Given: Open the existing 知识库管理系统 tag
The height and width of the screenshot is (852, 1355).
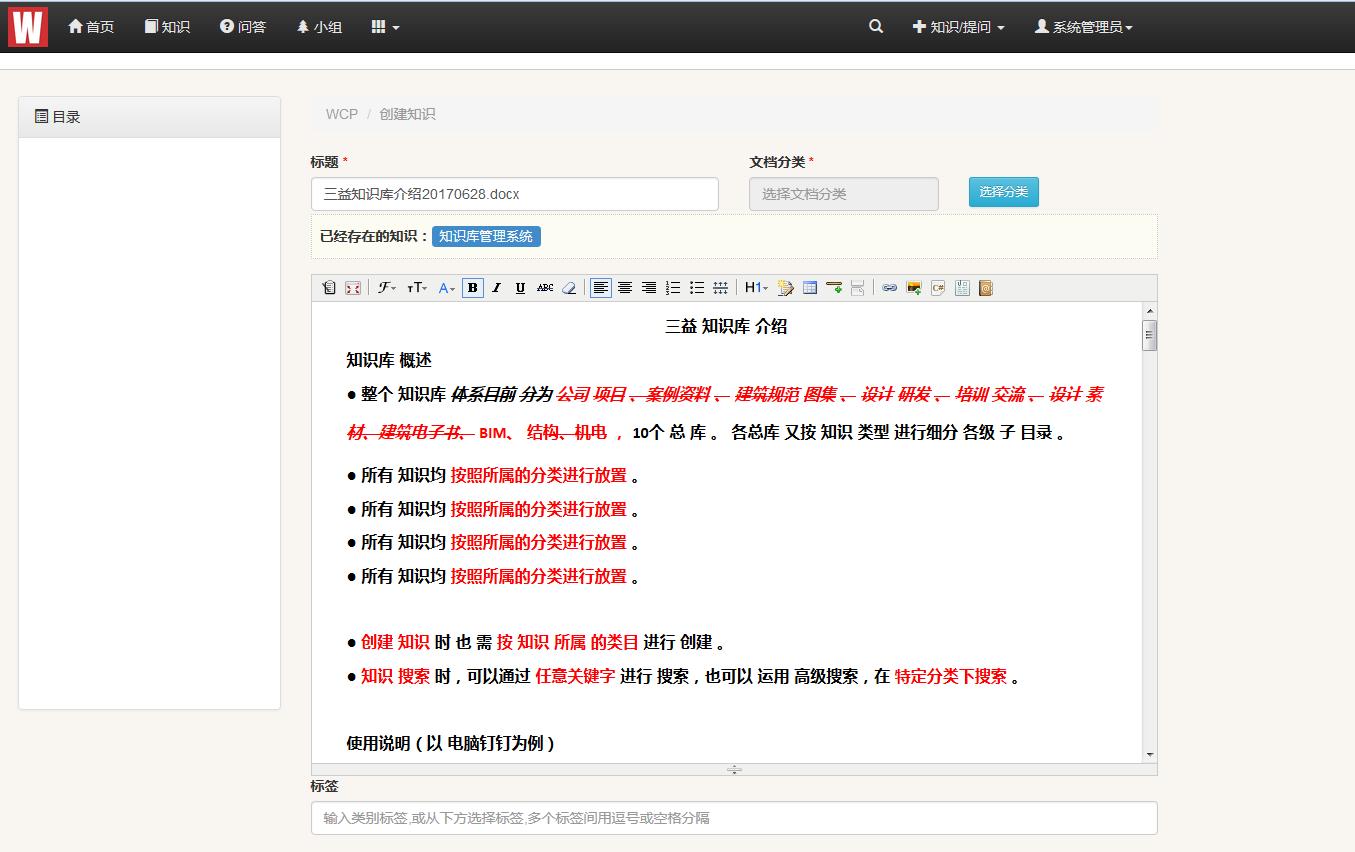Looking at the screenshot, I should click(x=486, y=236).
